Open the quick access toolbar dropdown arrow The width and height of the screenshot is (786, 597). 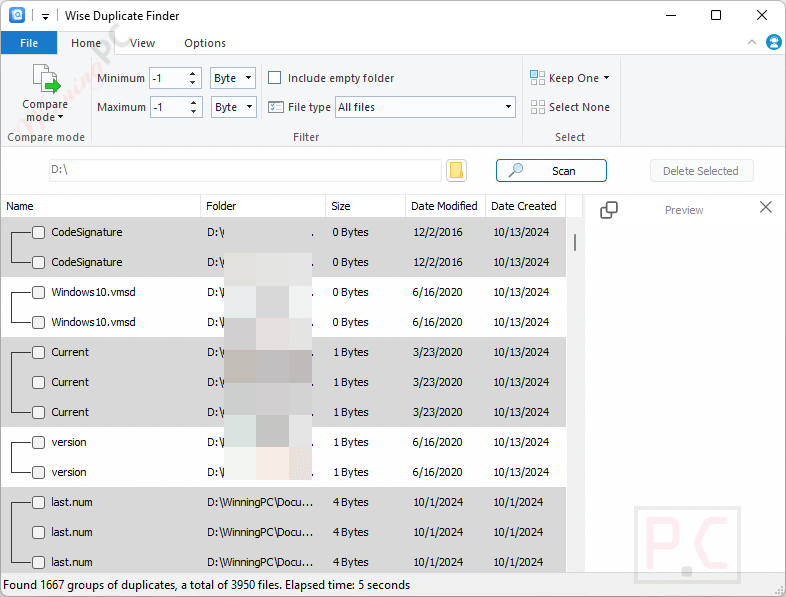(45, 17)
